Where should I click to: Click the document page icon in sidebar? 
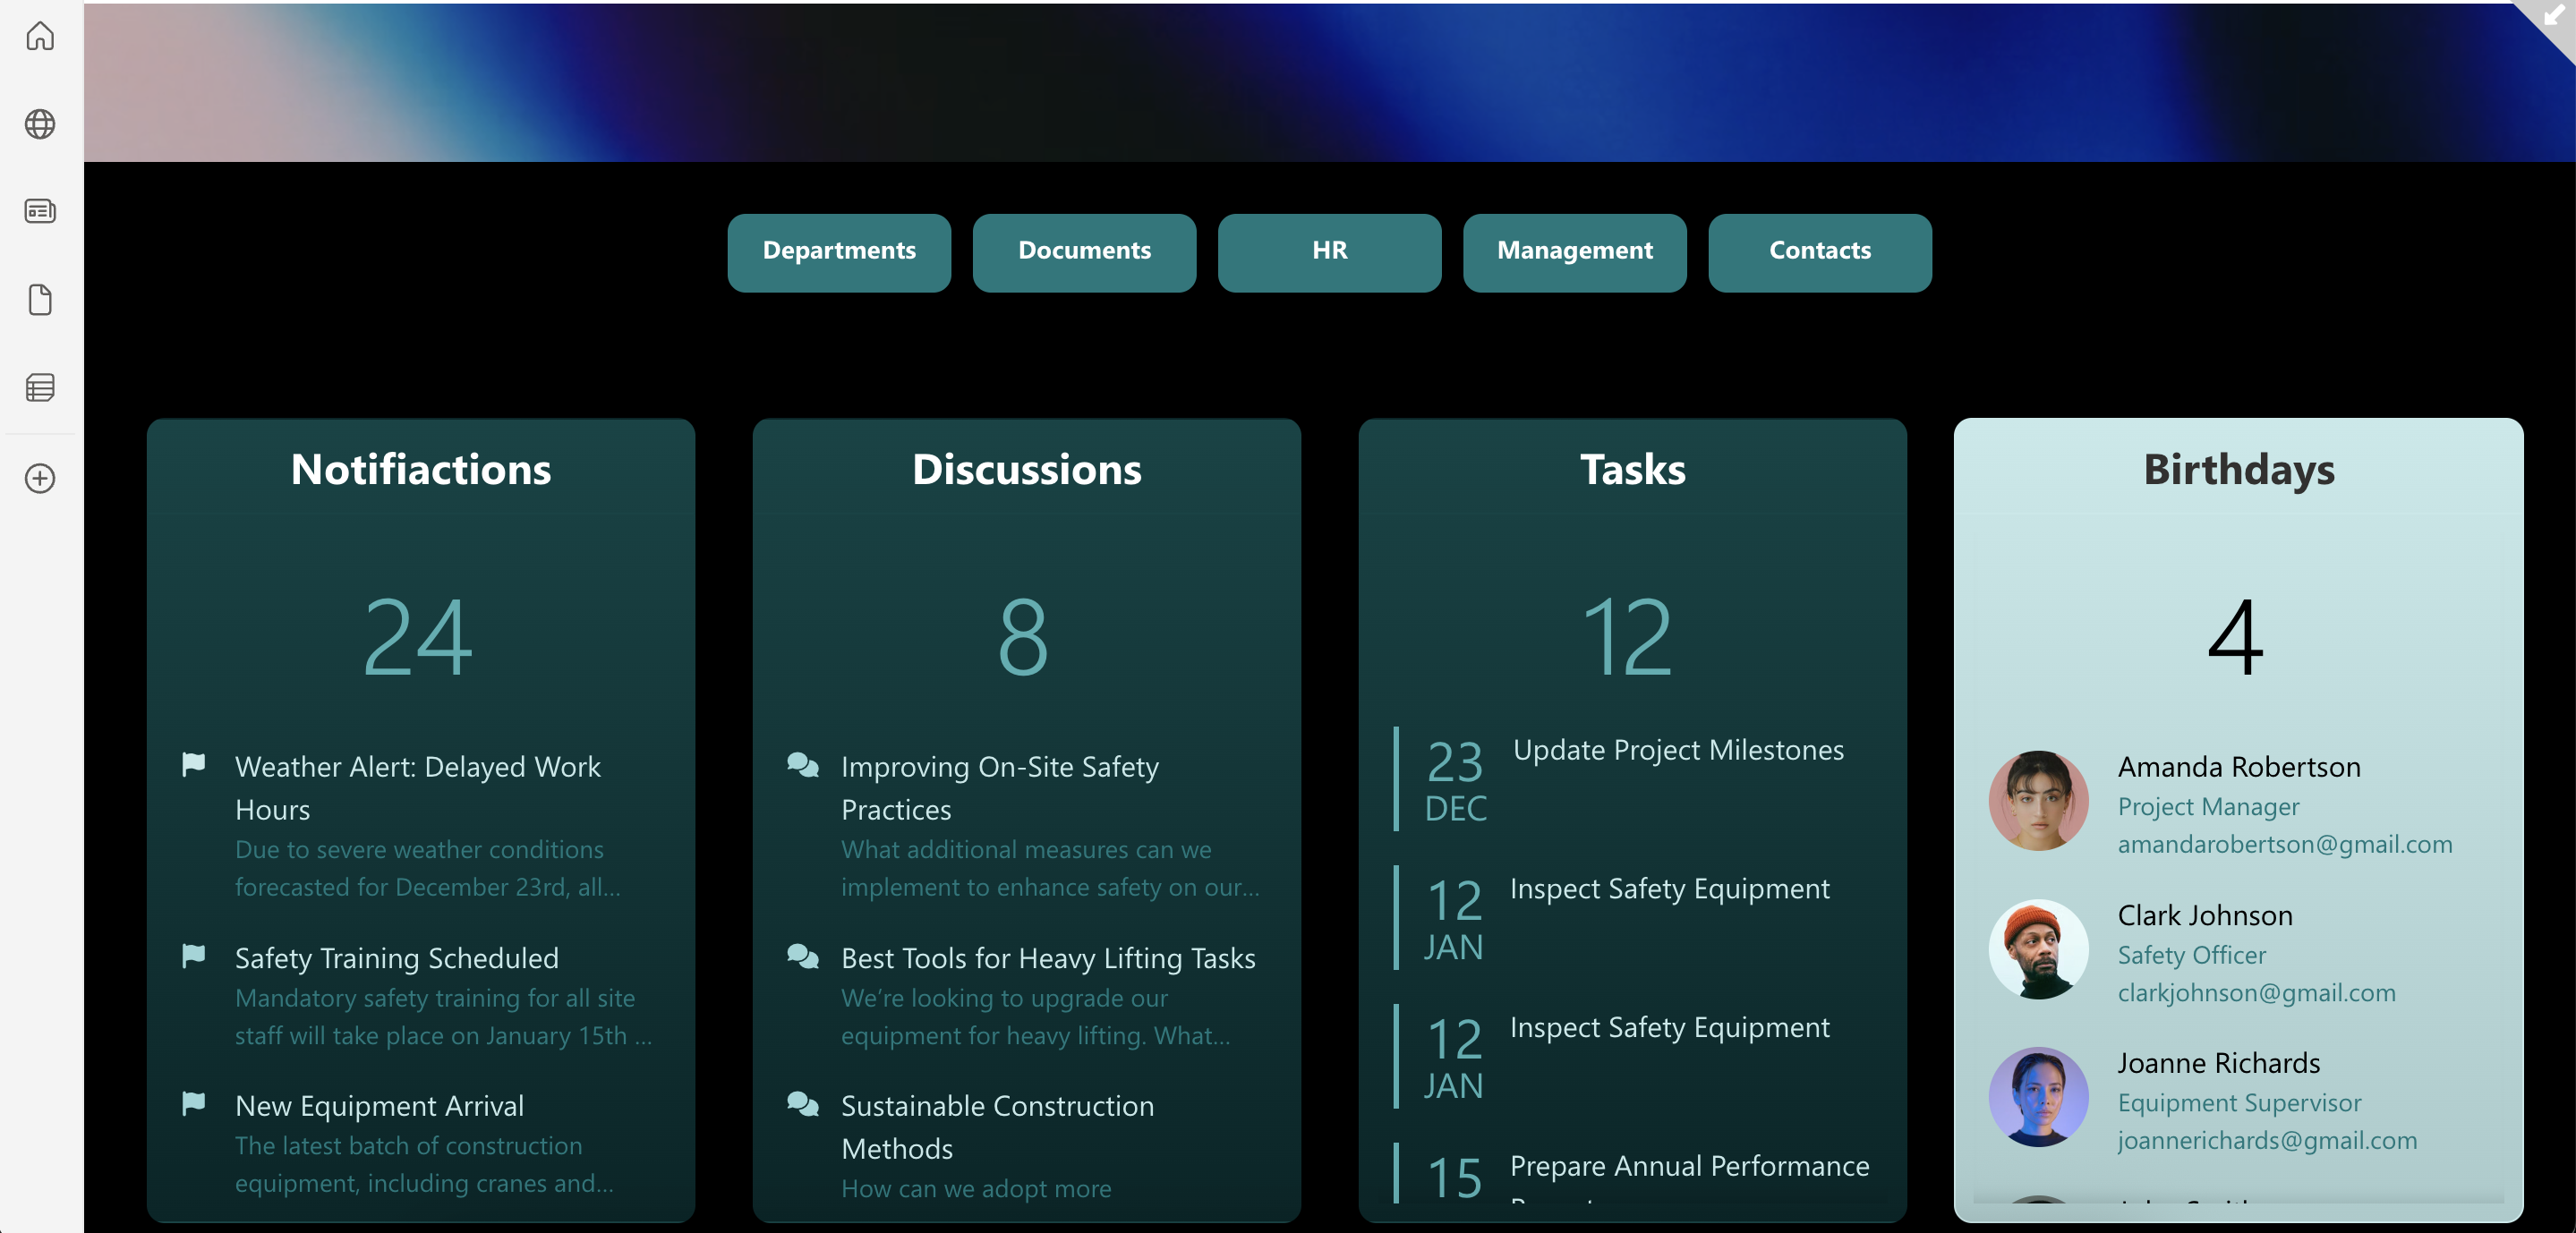40,299
